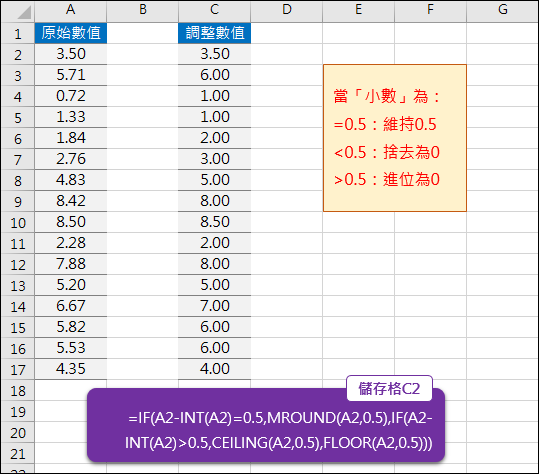Select cell A11 containing 2.28
Screen dimensions: 539x474
pos(70,243)
